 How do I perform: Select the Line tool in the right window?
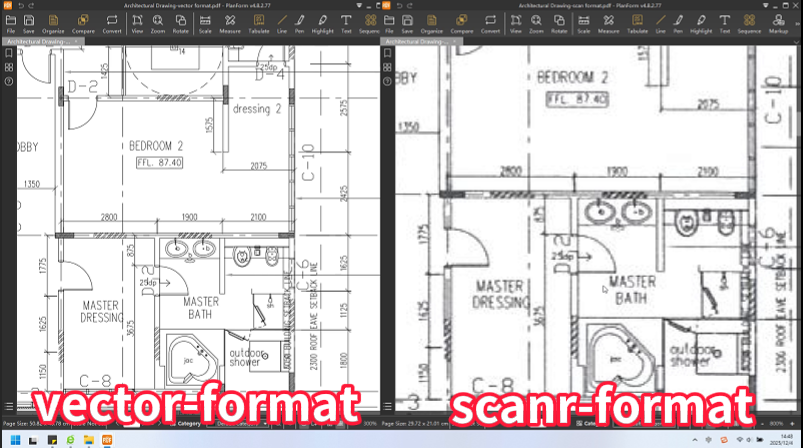[x=659, y=24]
